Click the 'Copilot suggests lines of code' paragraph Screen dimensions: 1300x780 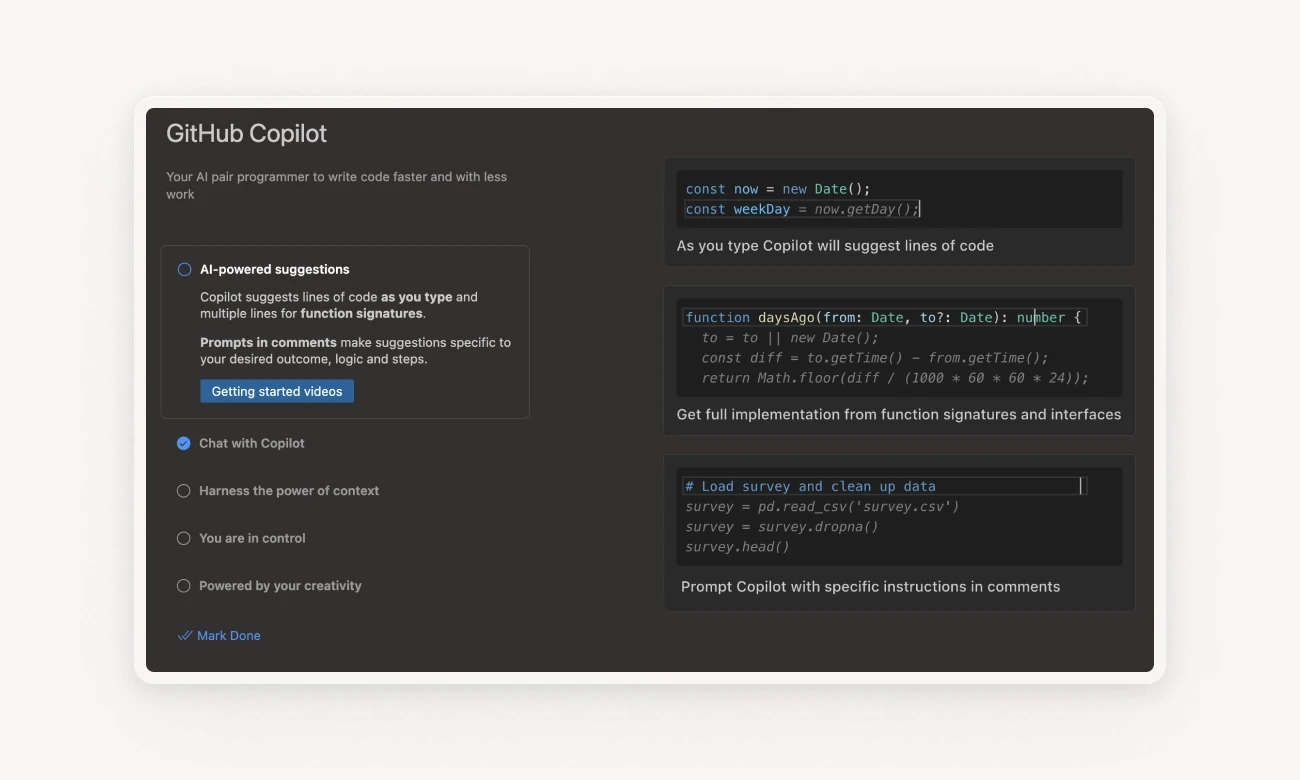click(x=339, y=305)
